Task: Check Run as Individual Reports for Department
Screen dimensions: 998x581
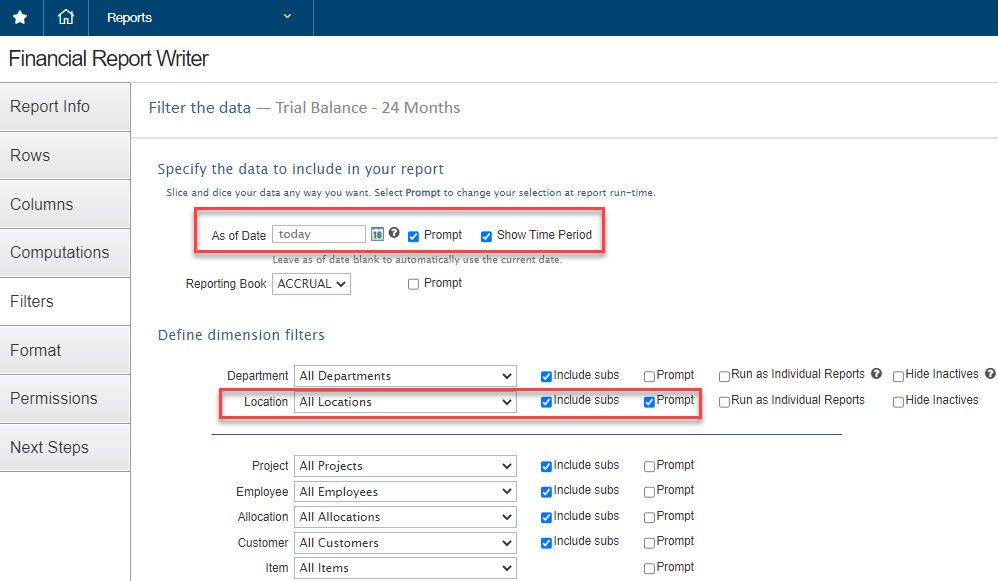Action: [724, 376]
